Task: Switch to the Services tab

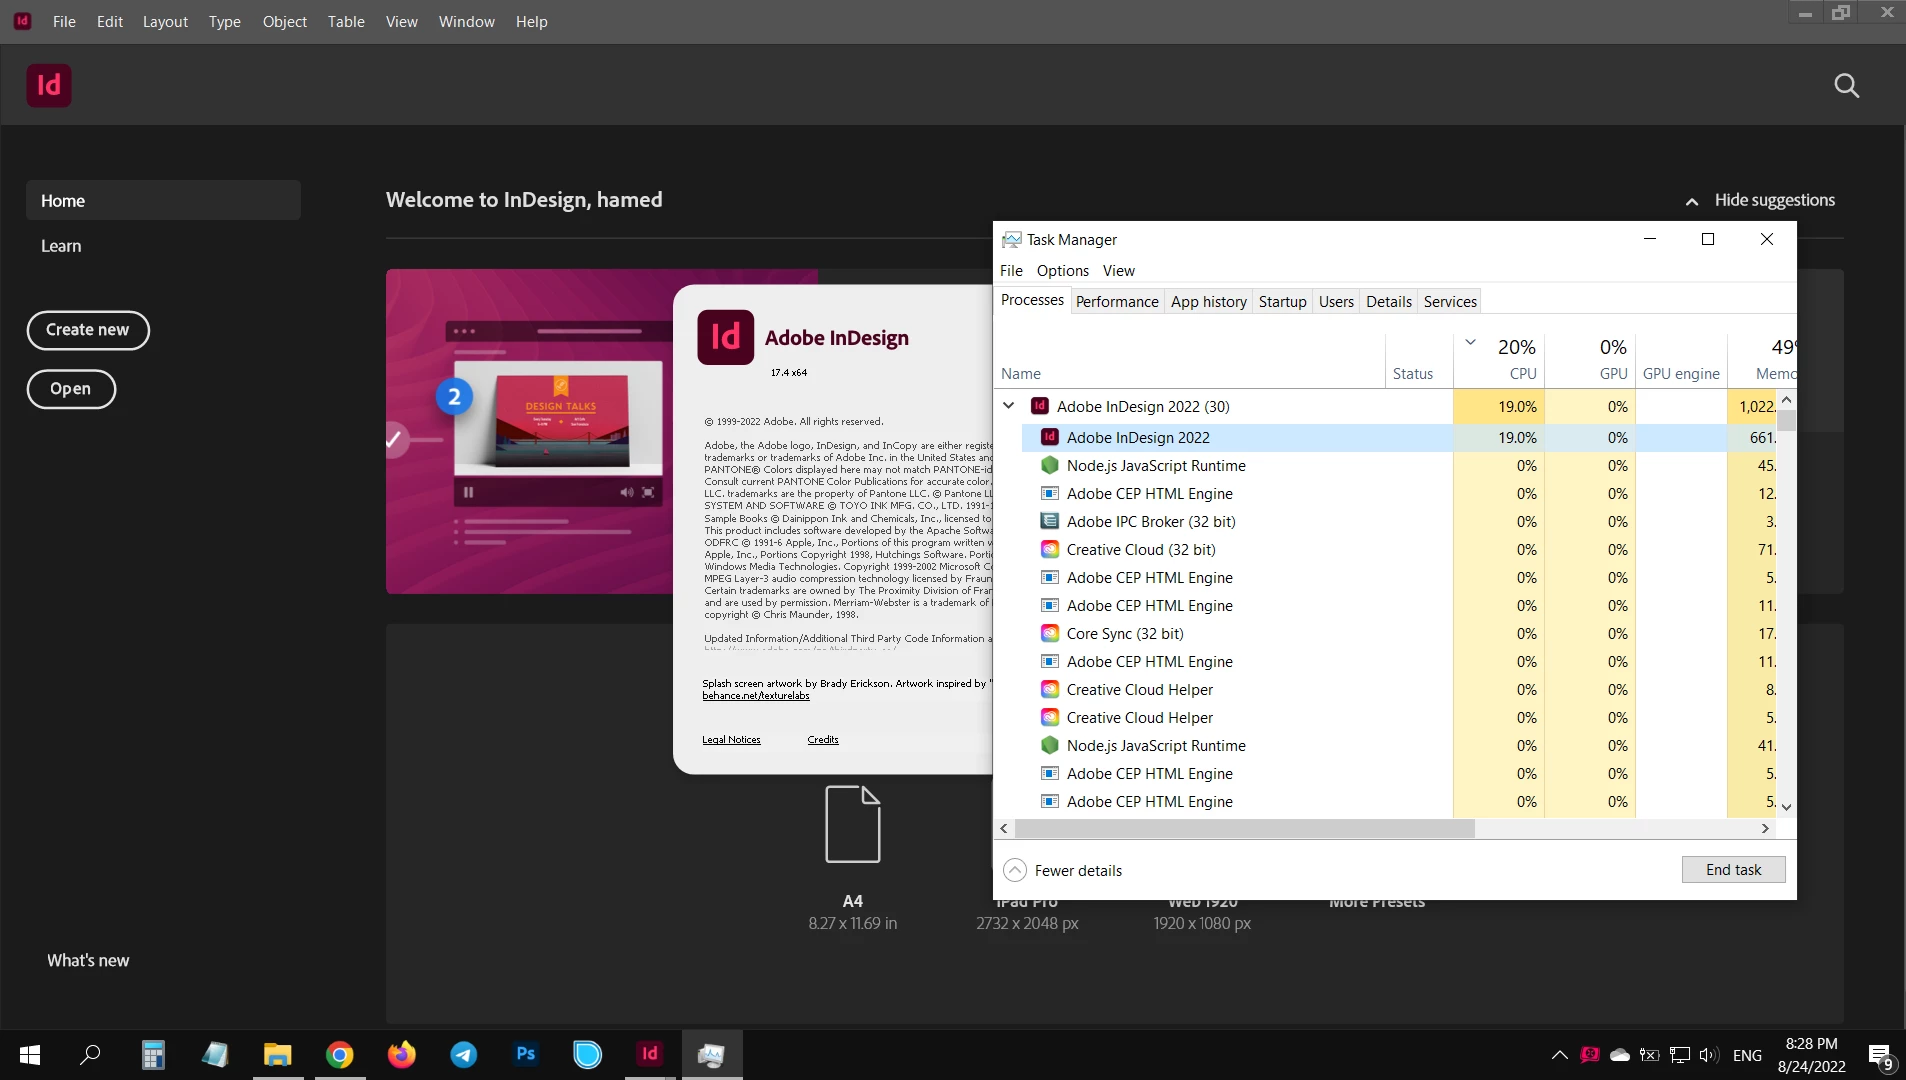Action: tap(1450, 301)
